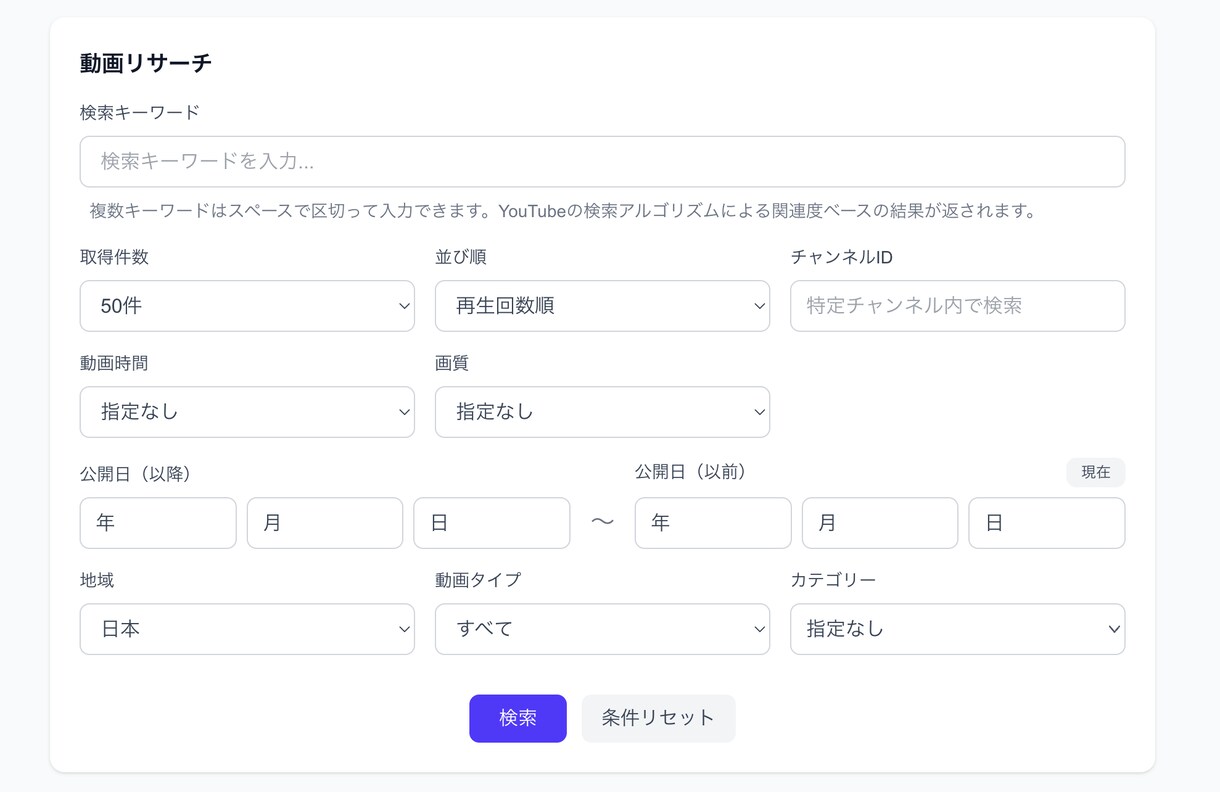Viewport: 1220px width, 792px height.
Task: Click the 動画時間 label
Action: 114,363
